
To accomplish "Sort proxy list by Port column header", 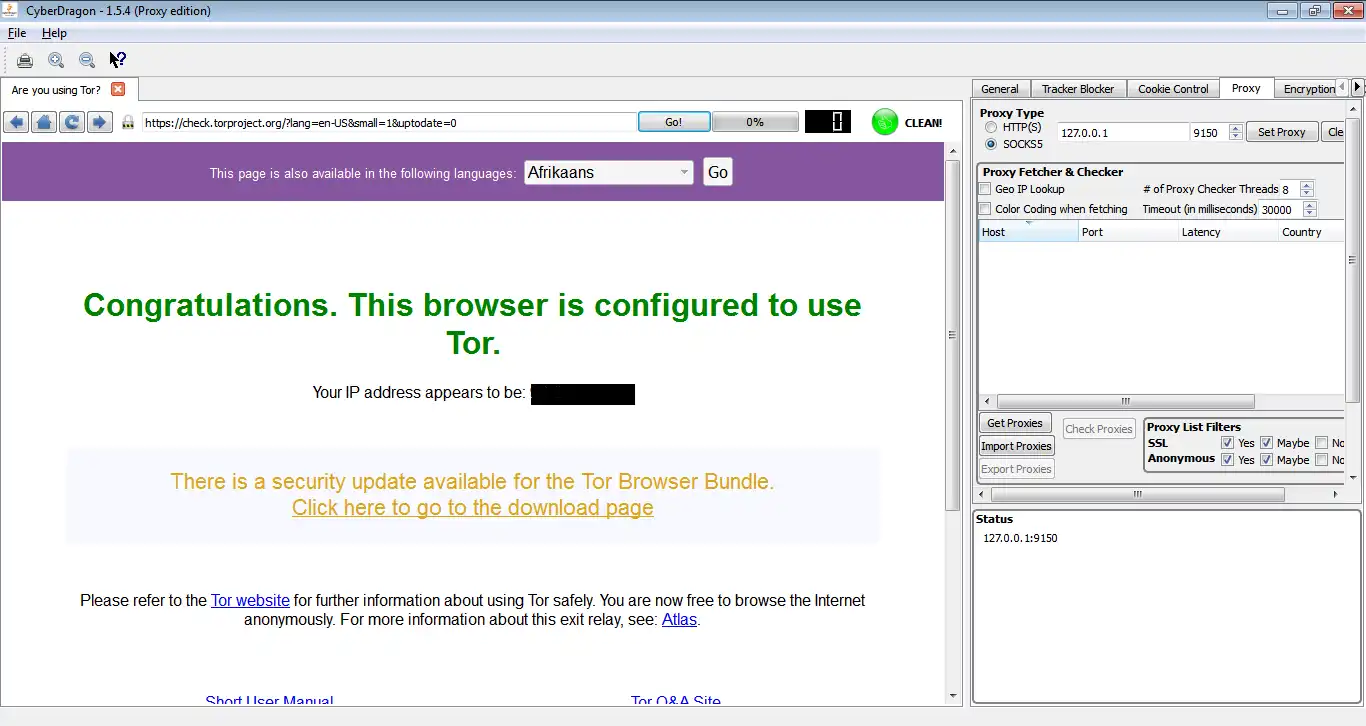I will coord(1128,232).
